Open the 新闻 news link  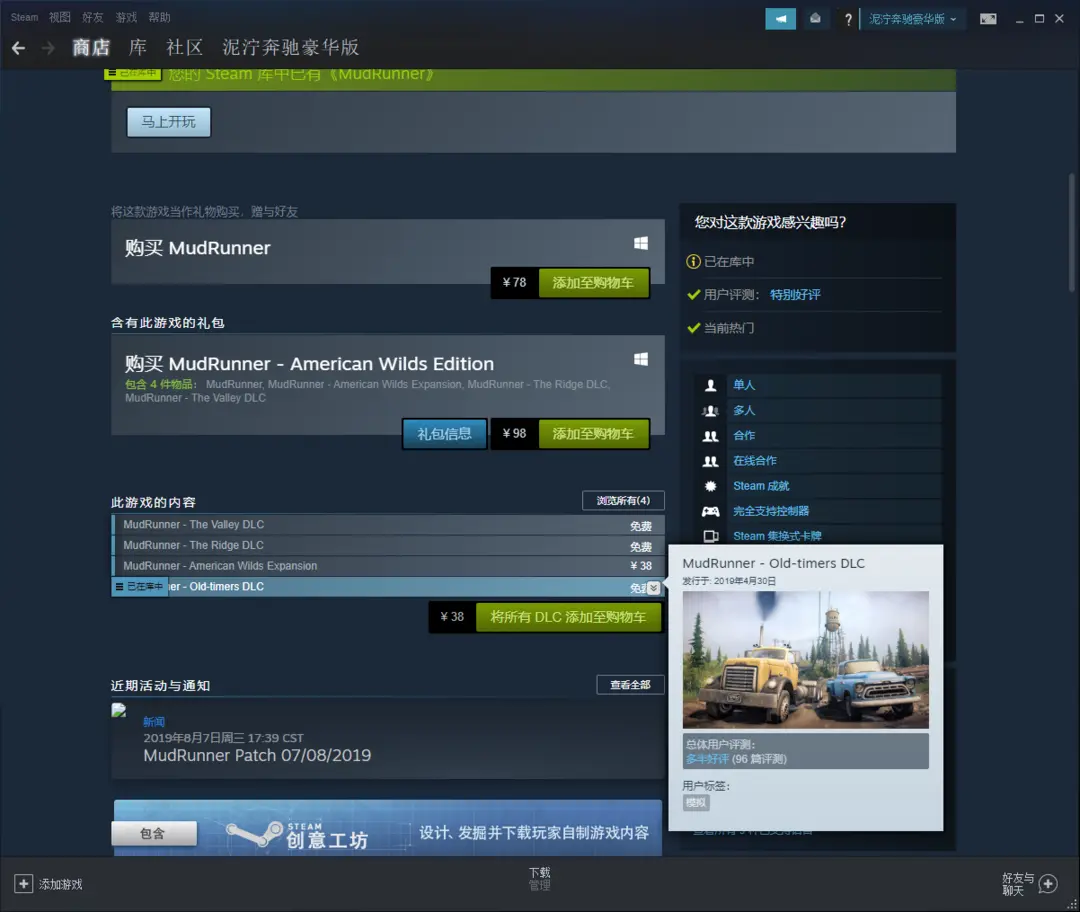(154, 722)
